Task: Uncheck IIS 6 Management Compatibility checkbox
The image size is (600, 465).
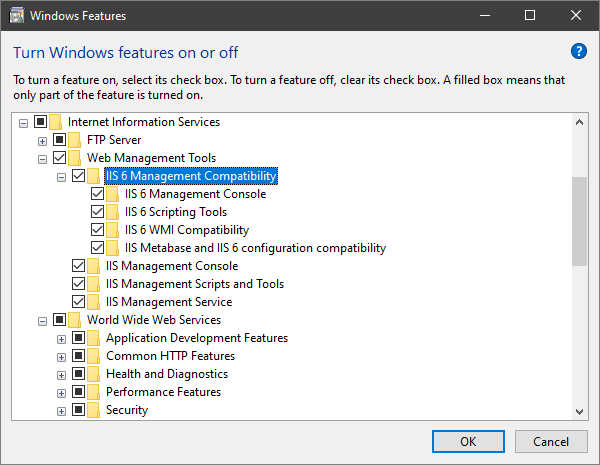Action: pos(78,176)
